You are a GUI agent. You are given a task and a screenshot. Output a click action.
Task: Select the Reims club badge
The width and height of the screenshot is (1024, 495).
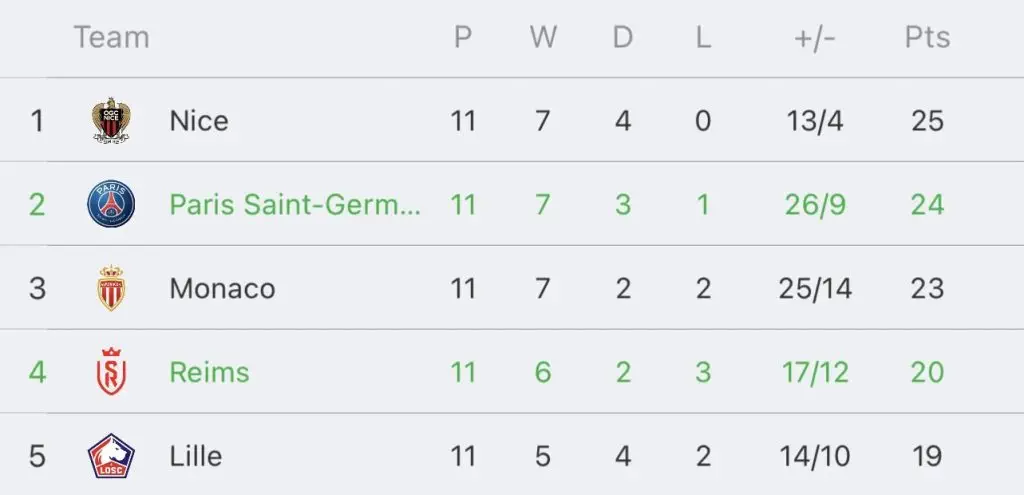[x=111, y=372]
